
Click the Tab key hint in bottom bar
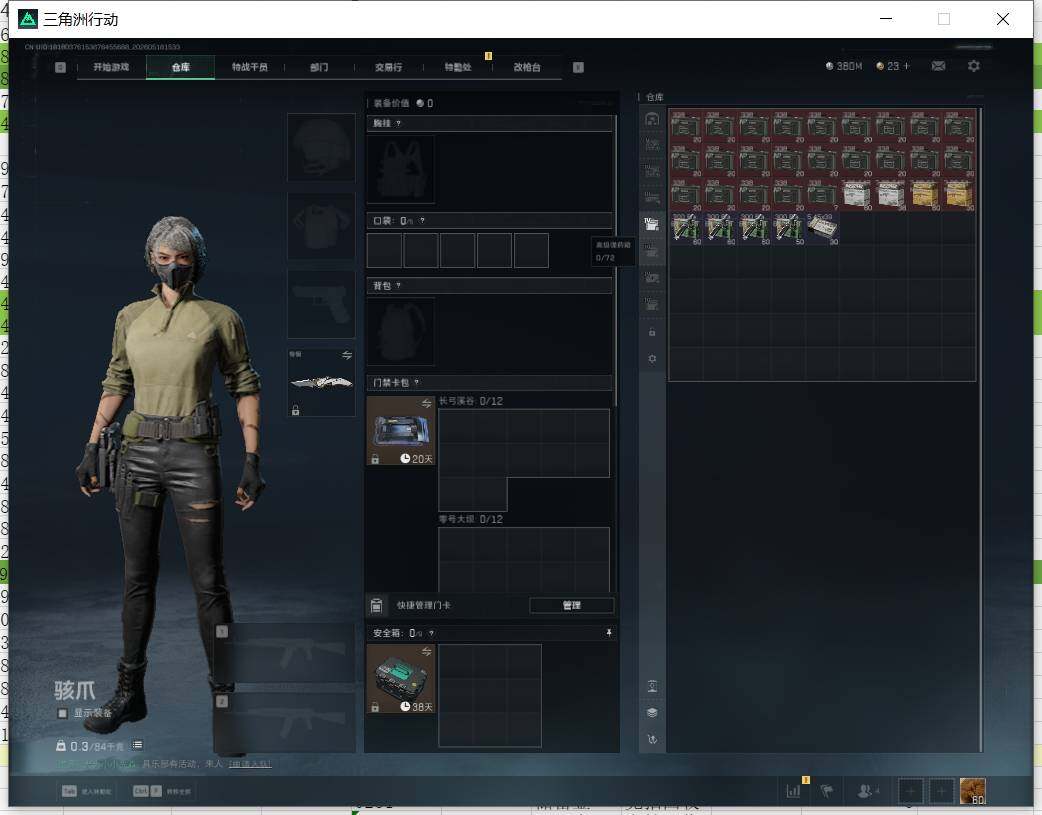pyautogui.click(x=69, y=791)
